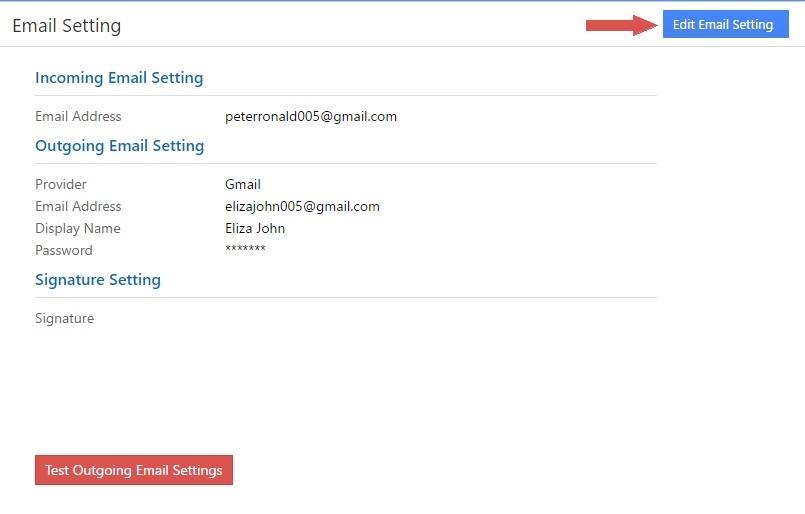Click the Edit Email Setting button

(x=724, y=25)
